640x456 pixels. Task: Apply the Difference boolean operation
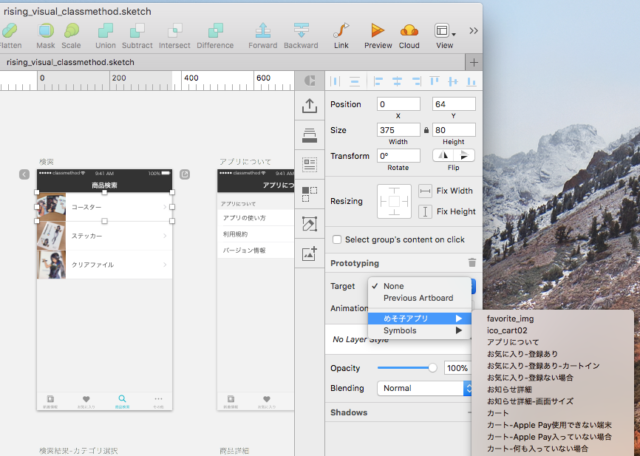(x=215, y=31)
